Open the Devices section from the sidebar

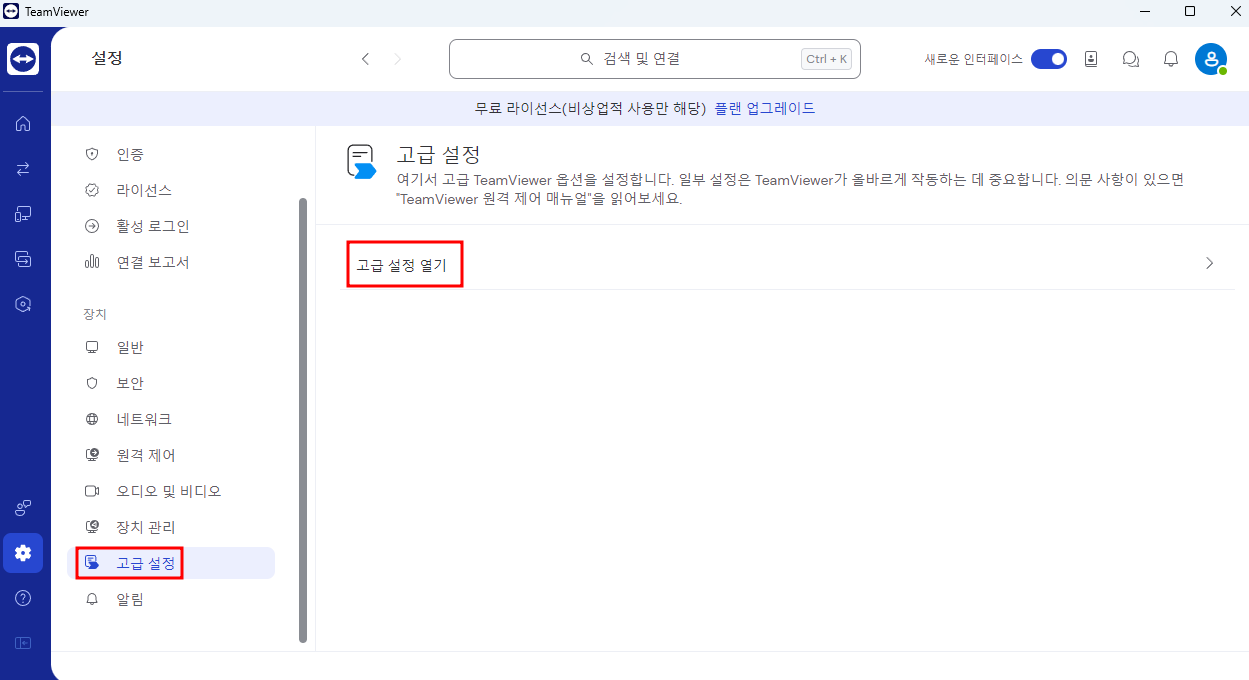coord(23,213)
